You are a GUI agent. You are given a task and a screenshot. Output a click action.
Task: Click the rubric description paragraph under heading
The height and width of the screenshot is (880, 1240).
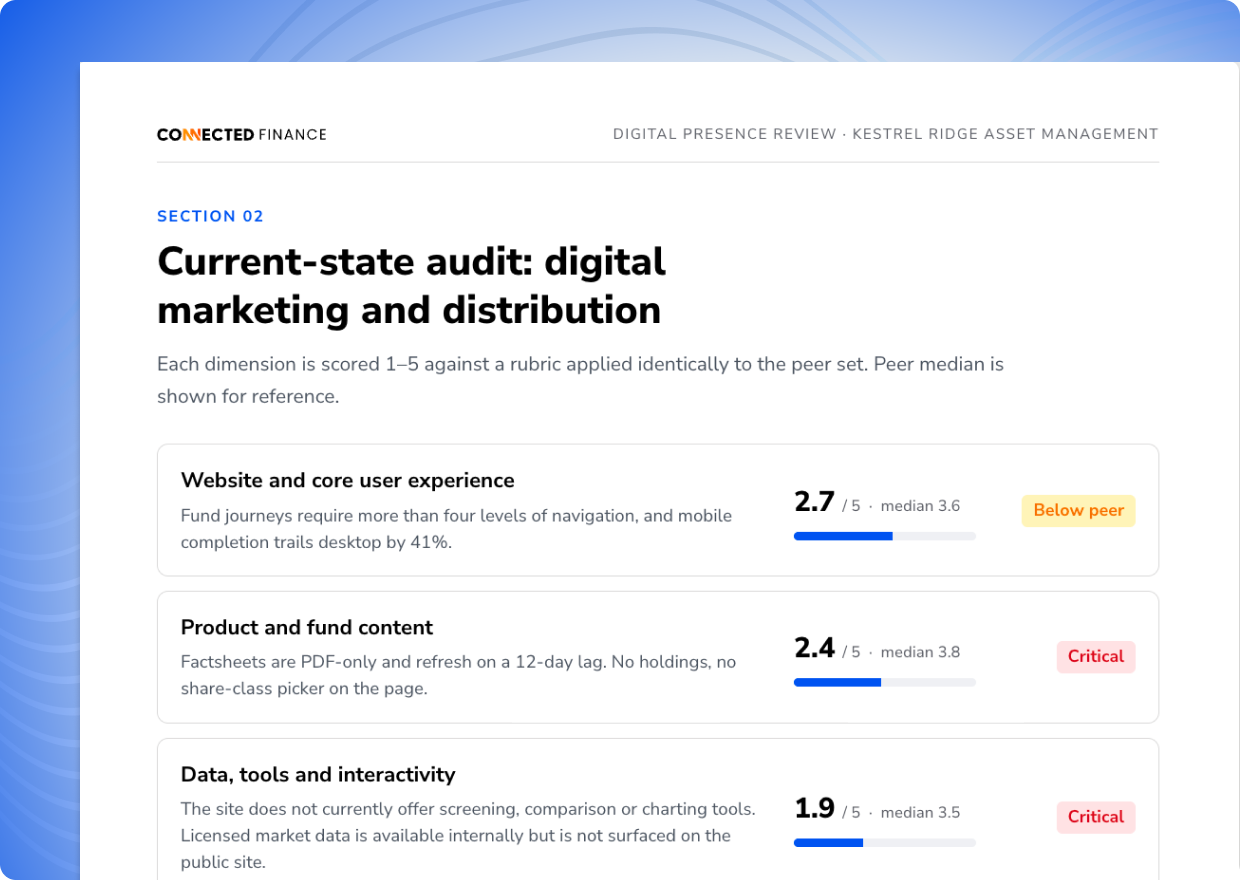[x=580, y=380]
